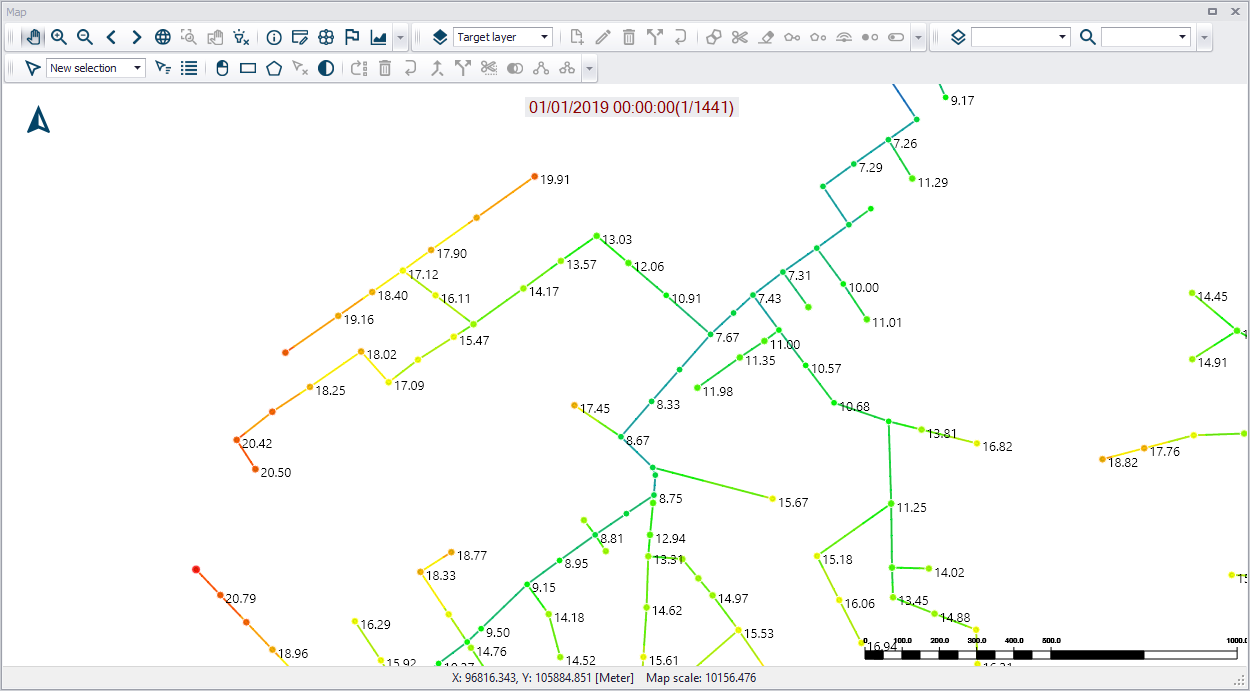Click the scissors with dashed line icon

[489, 68]
